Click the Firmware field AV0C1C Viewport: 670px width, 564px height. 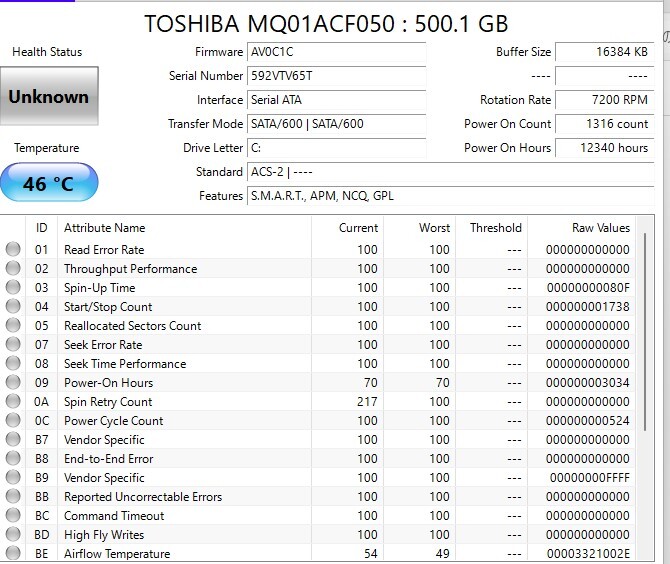pos(337,52)
